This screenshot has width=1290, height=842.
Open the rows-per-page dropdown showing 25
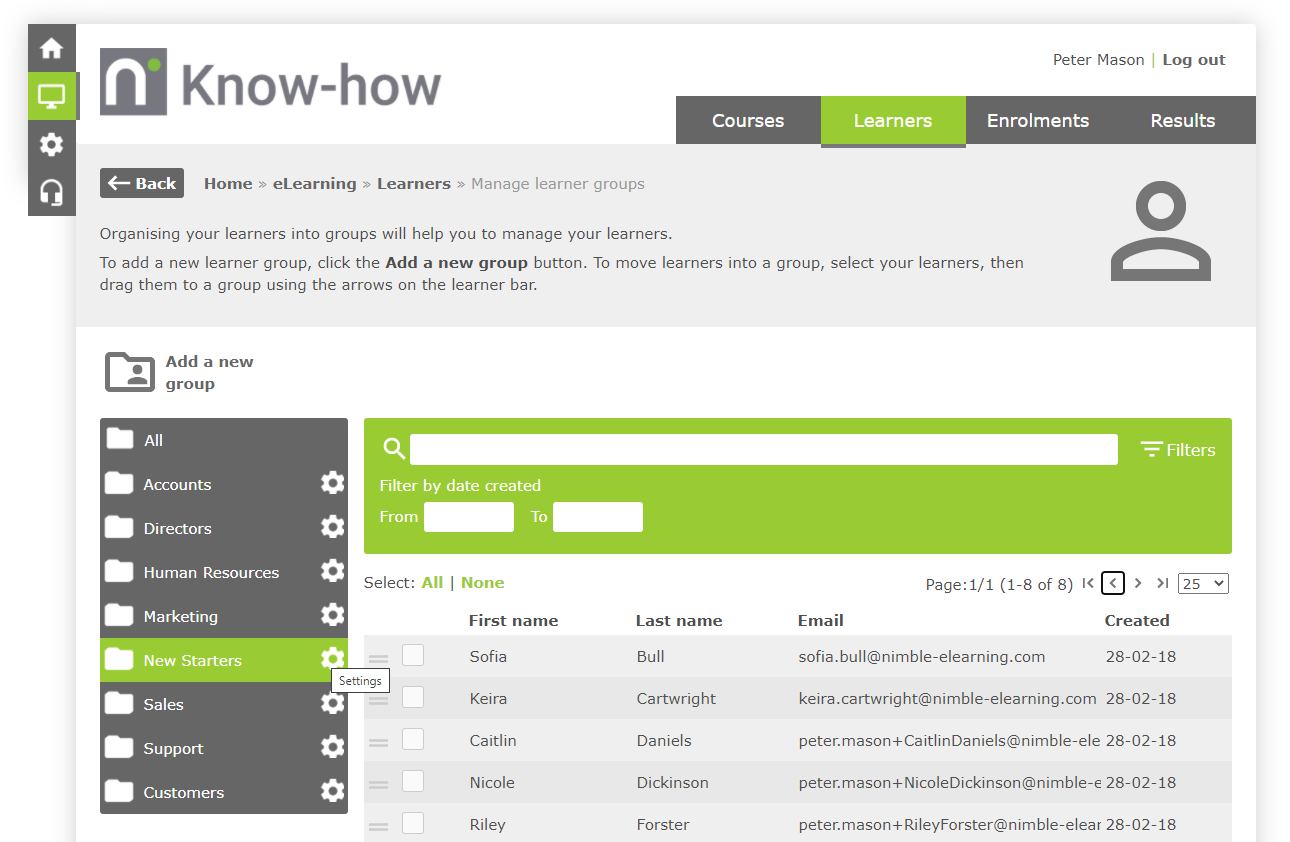(x=1203, y=583)
